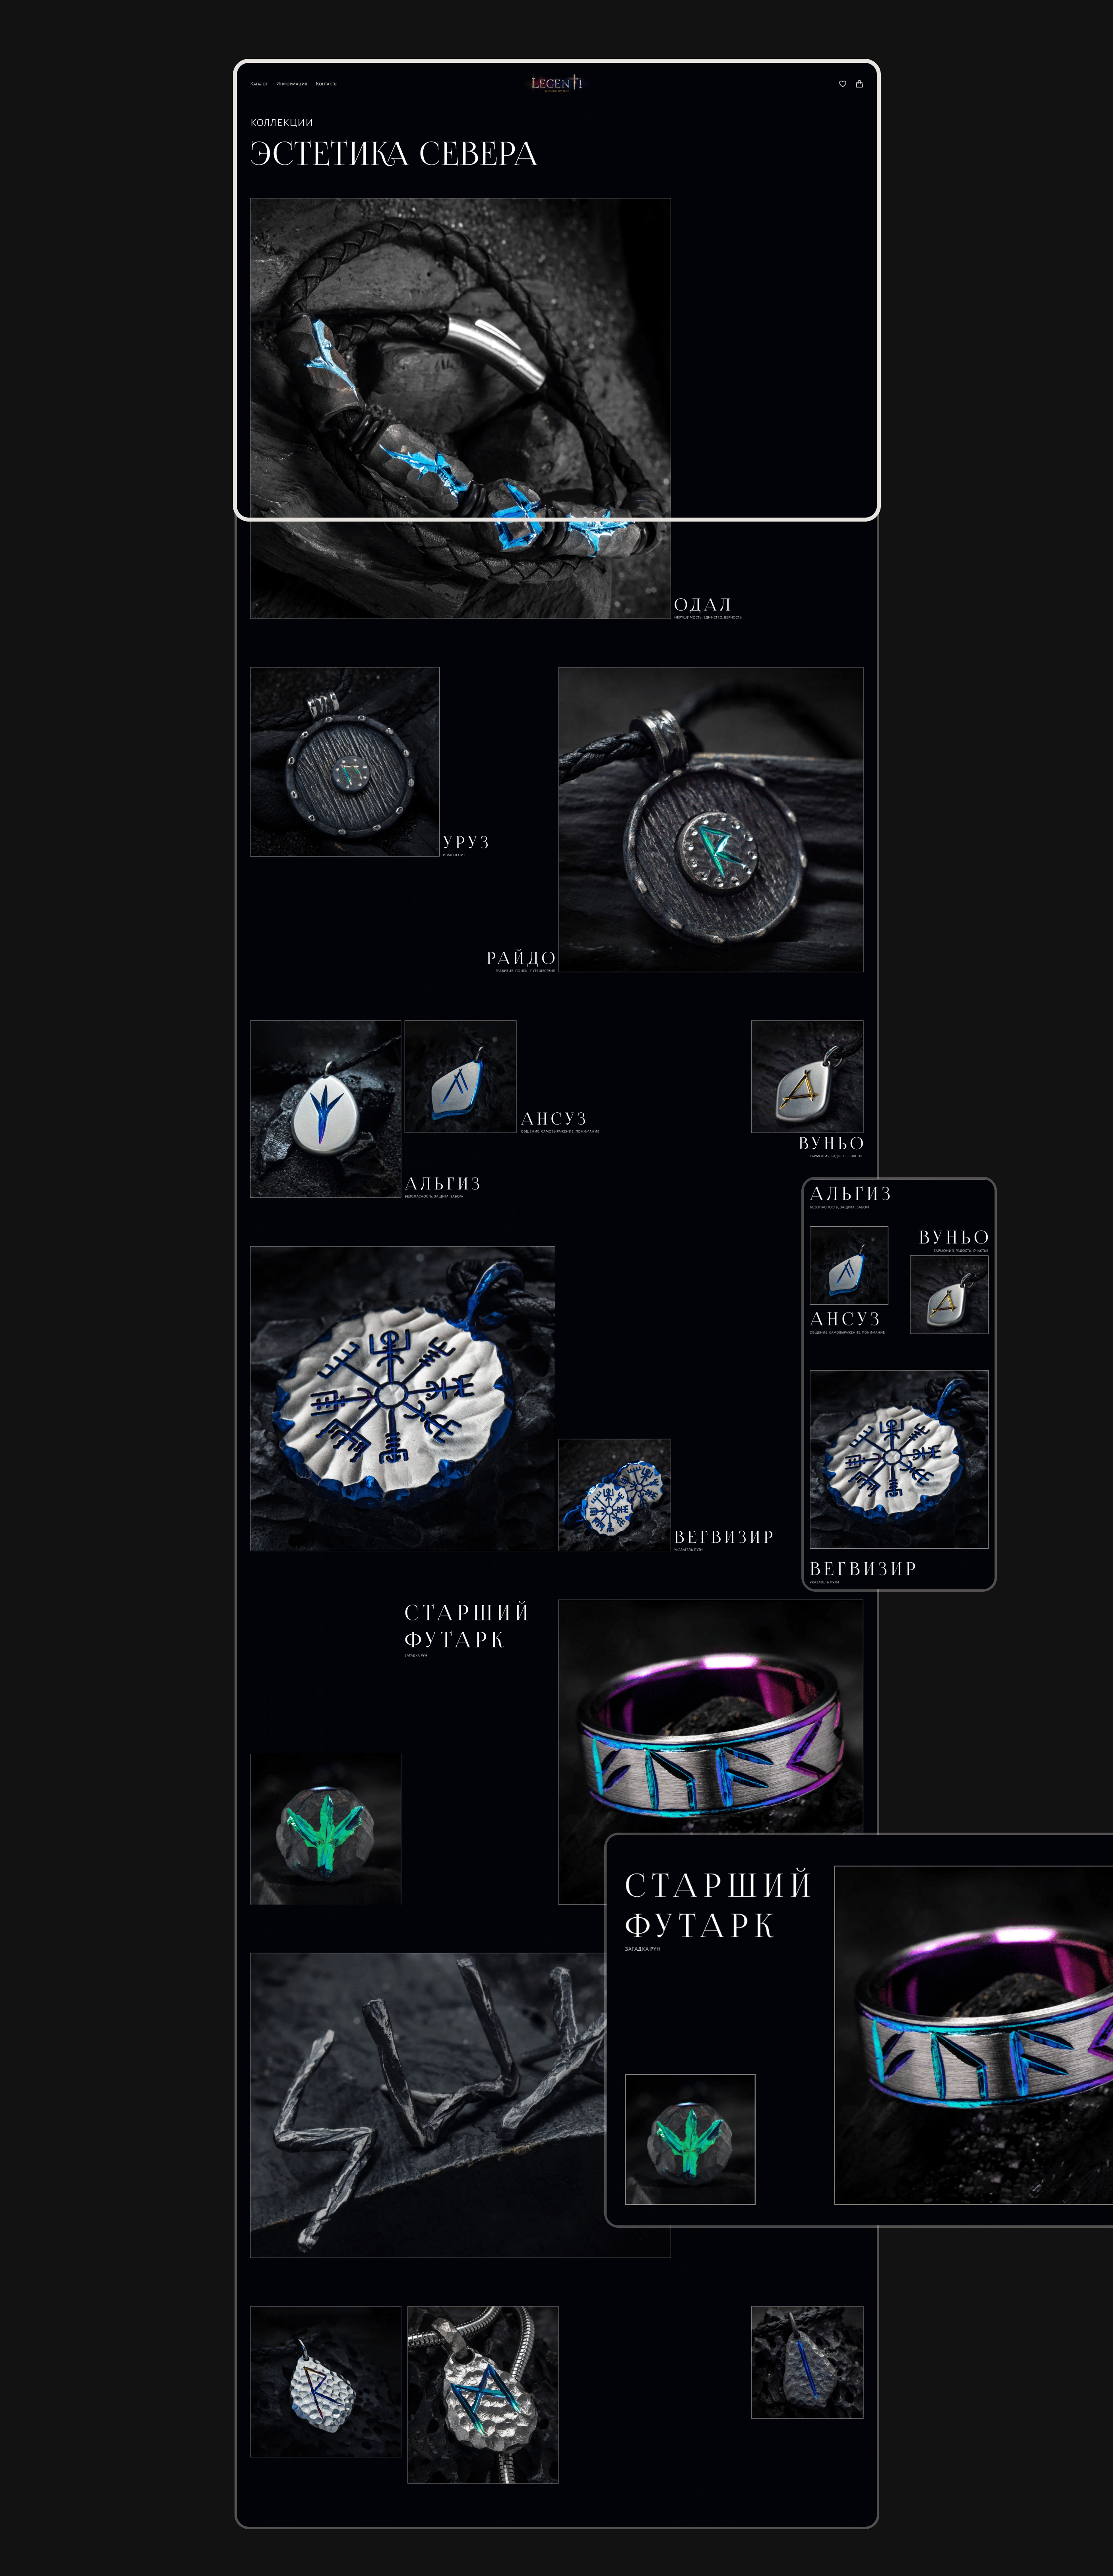1113x2576 pixels.
Task: Click the ВЕГВИЗИР title in main page
Action: (x=724, y=1537)
